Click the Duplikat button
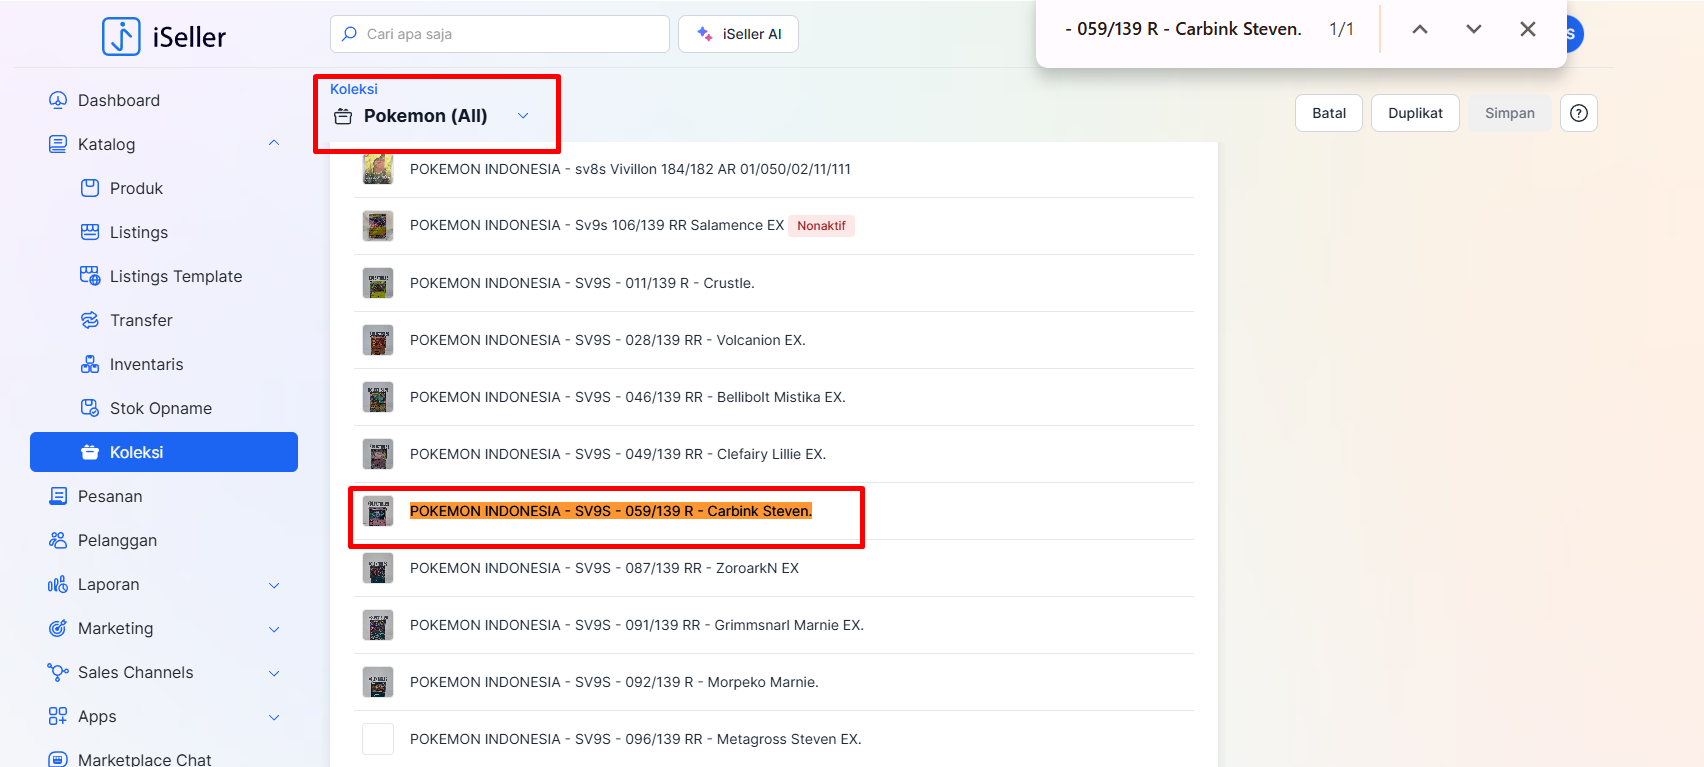1704x767 pixels. pyautogui.click(x=1415, y=113)
